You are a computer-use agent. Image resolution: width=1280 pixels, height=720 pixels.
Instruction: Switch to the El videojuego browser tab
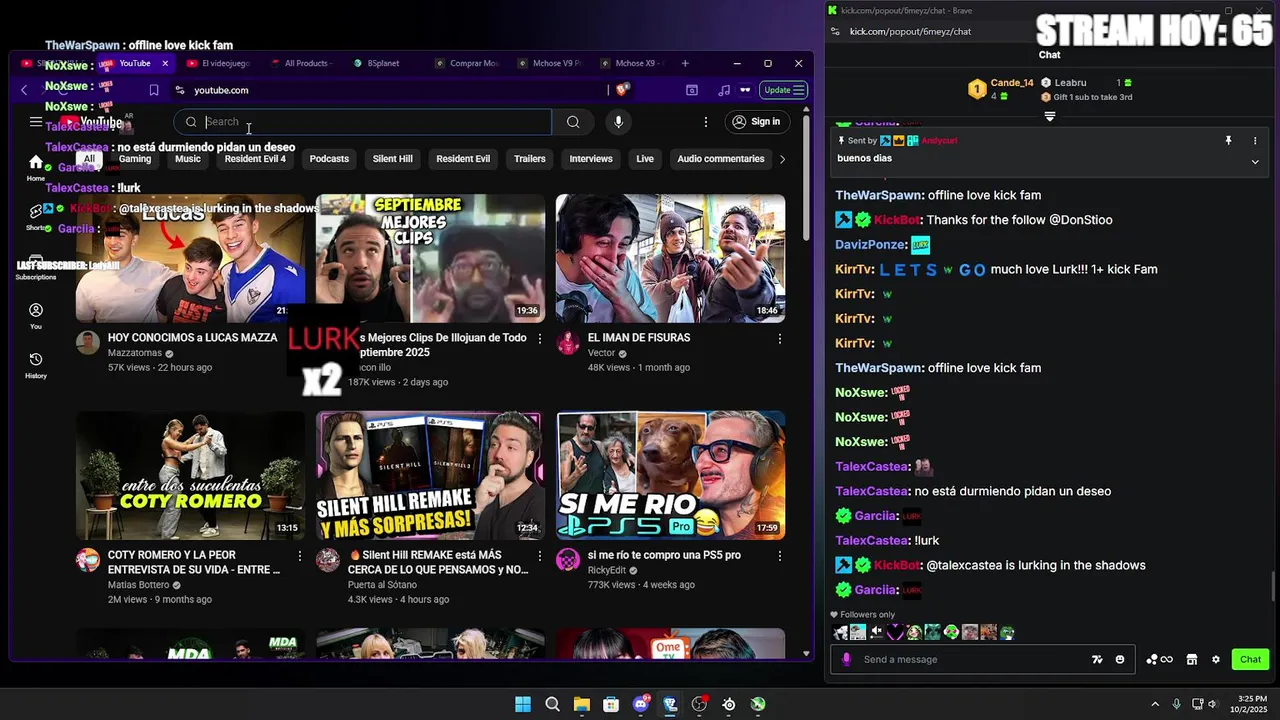(x=221, y=63)
